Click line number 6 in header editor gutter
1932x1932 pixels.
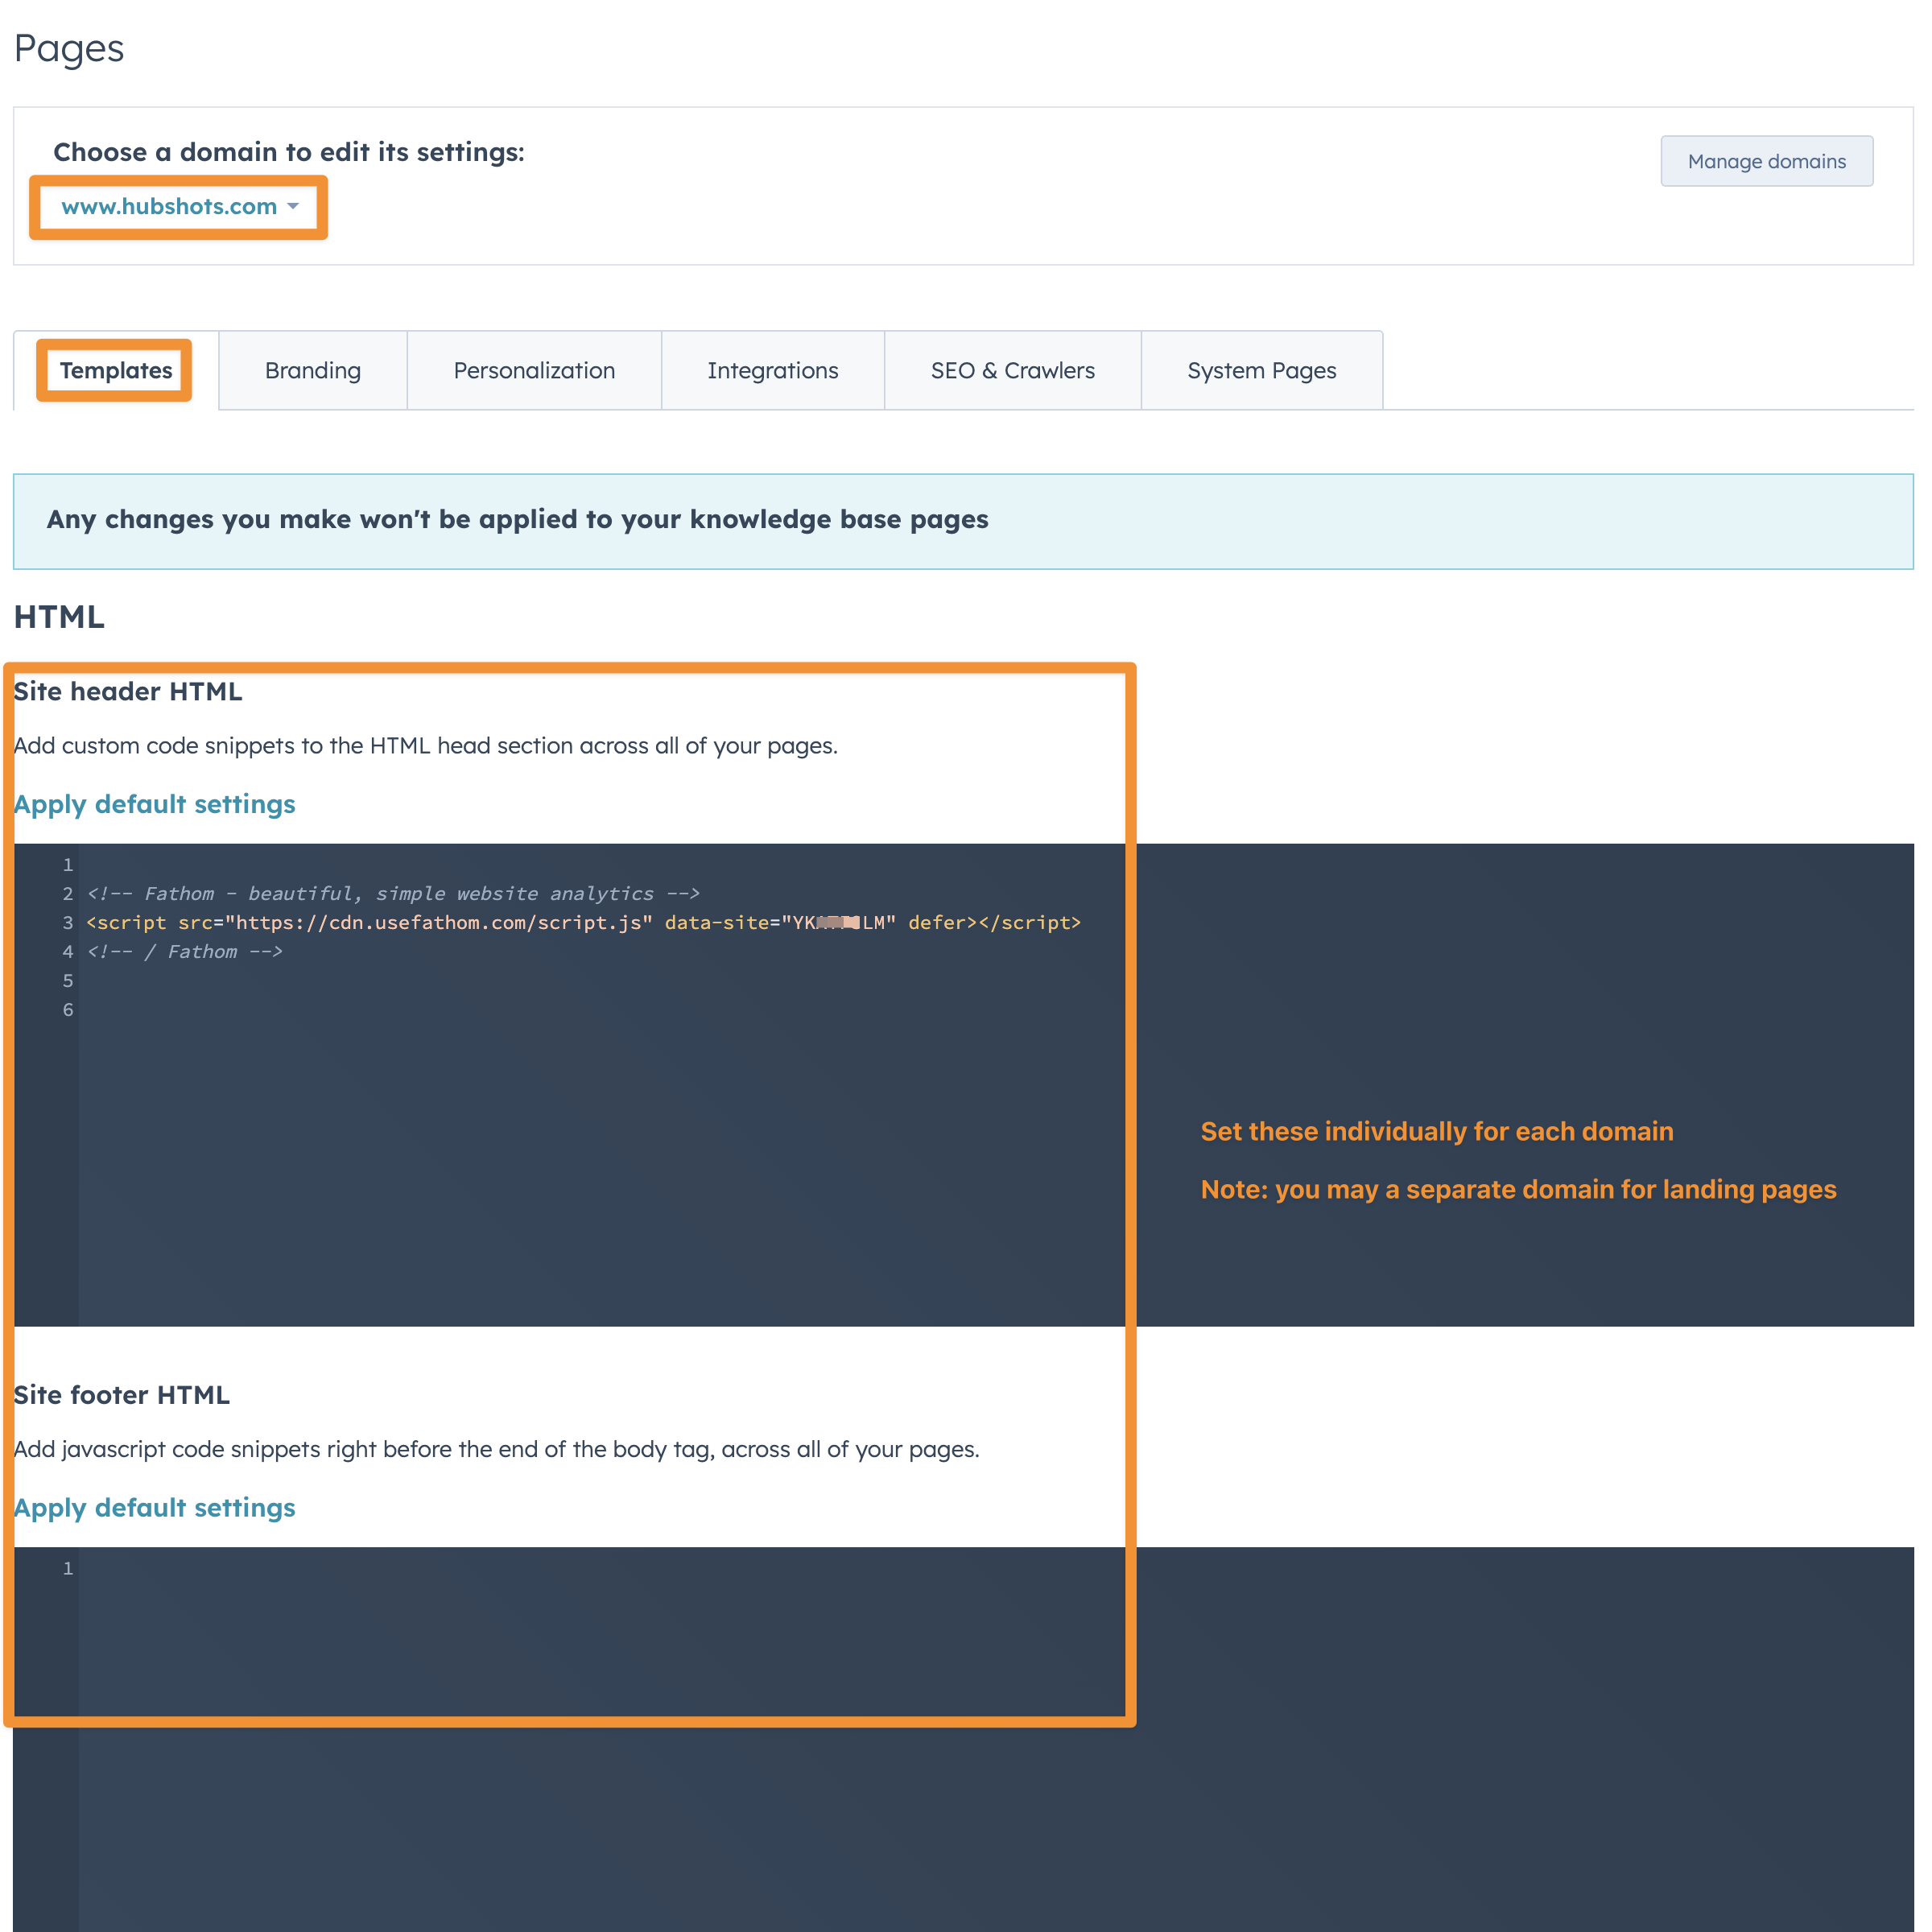pos(68,1010)
